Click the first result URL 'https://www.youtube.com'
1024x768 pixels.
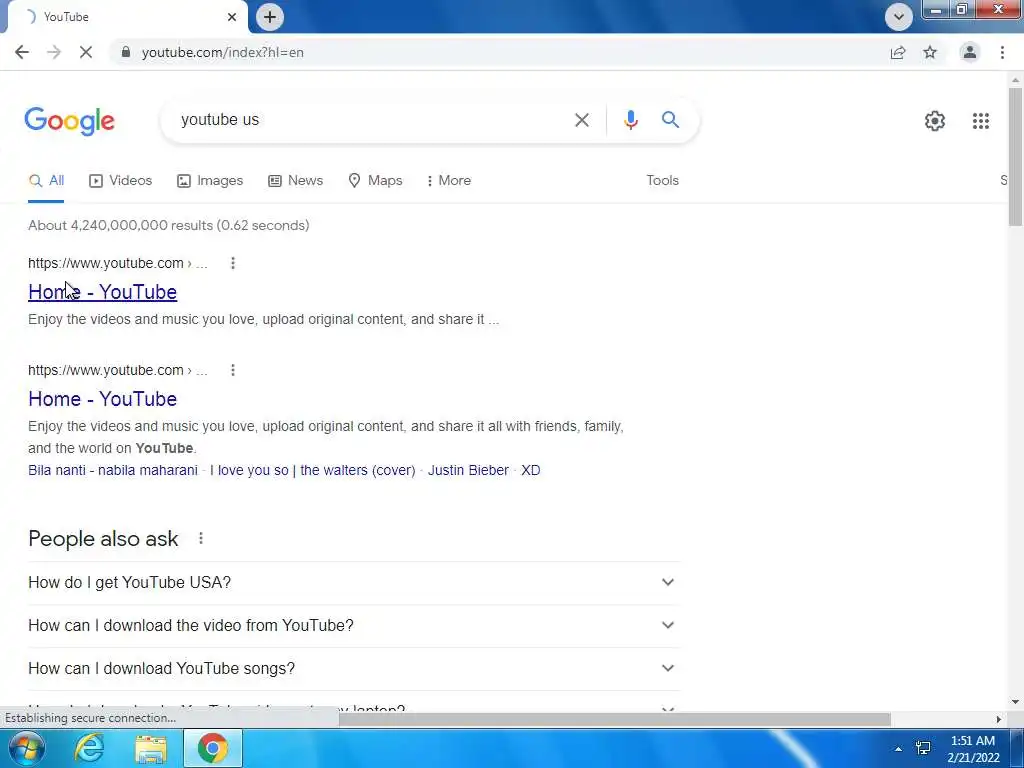(106, 263)
